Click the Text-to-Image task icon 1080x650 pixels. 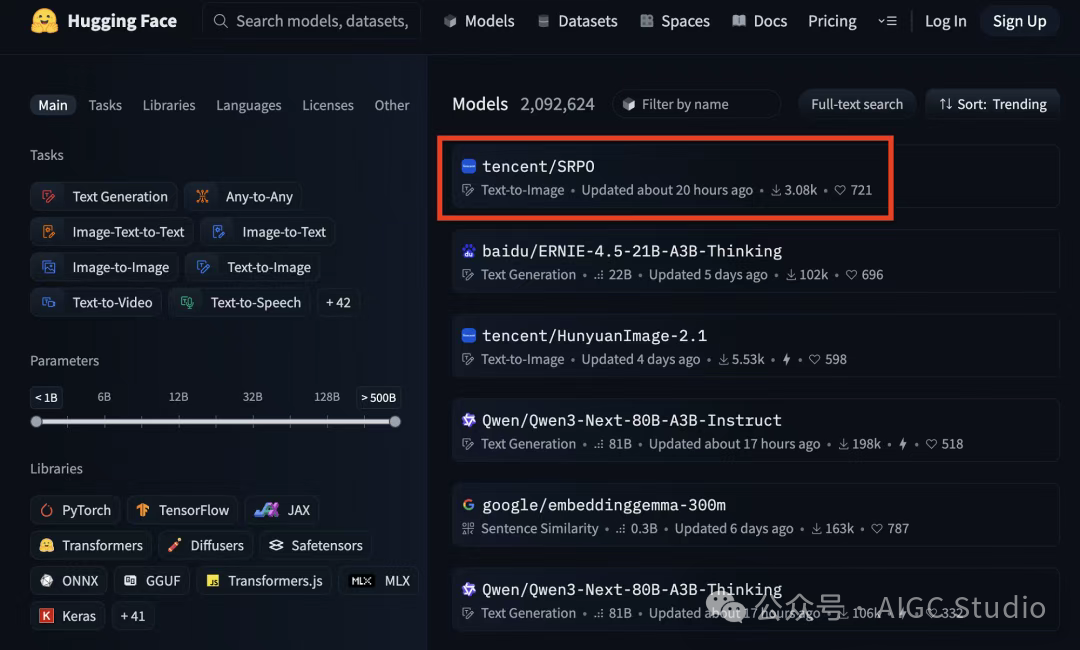tap(203, 266)
